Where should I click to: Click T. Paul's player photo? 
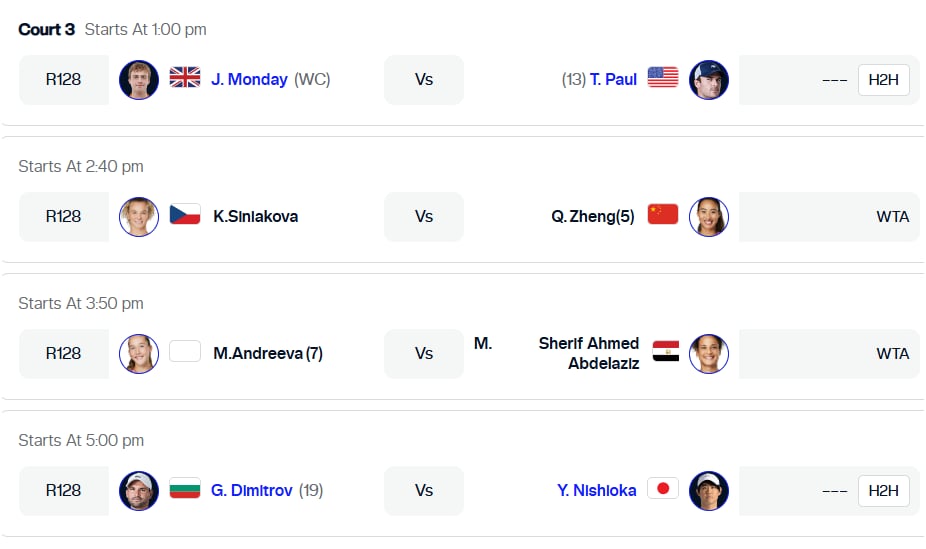[709, 80]
